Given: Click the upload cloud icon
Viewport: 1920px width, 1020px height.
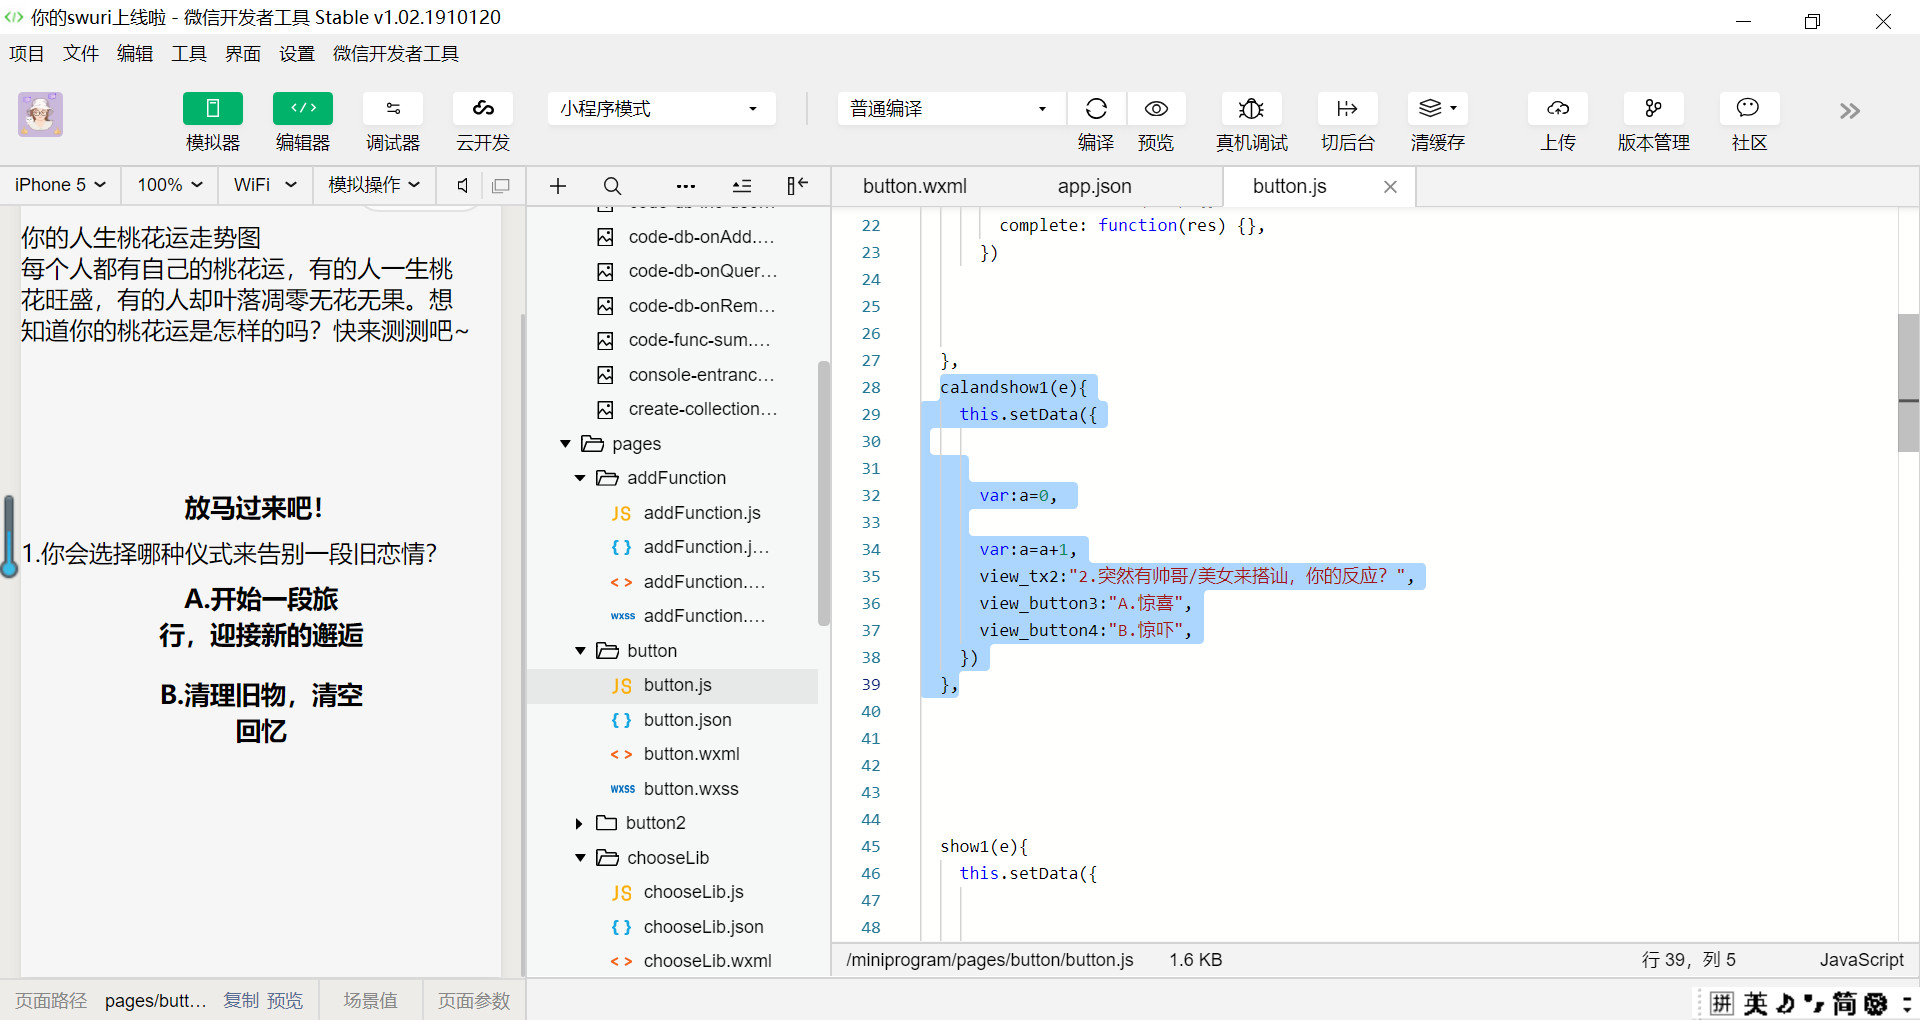Looking at the screenshot, I should tap(1557, 109).
